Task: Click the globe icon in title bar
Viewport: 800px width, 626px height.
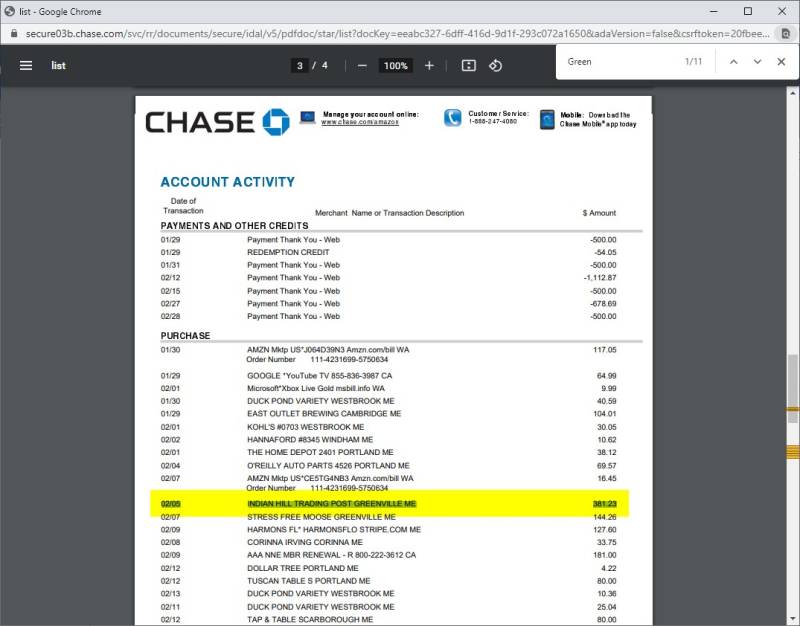Action: [10, 11]
